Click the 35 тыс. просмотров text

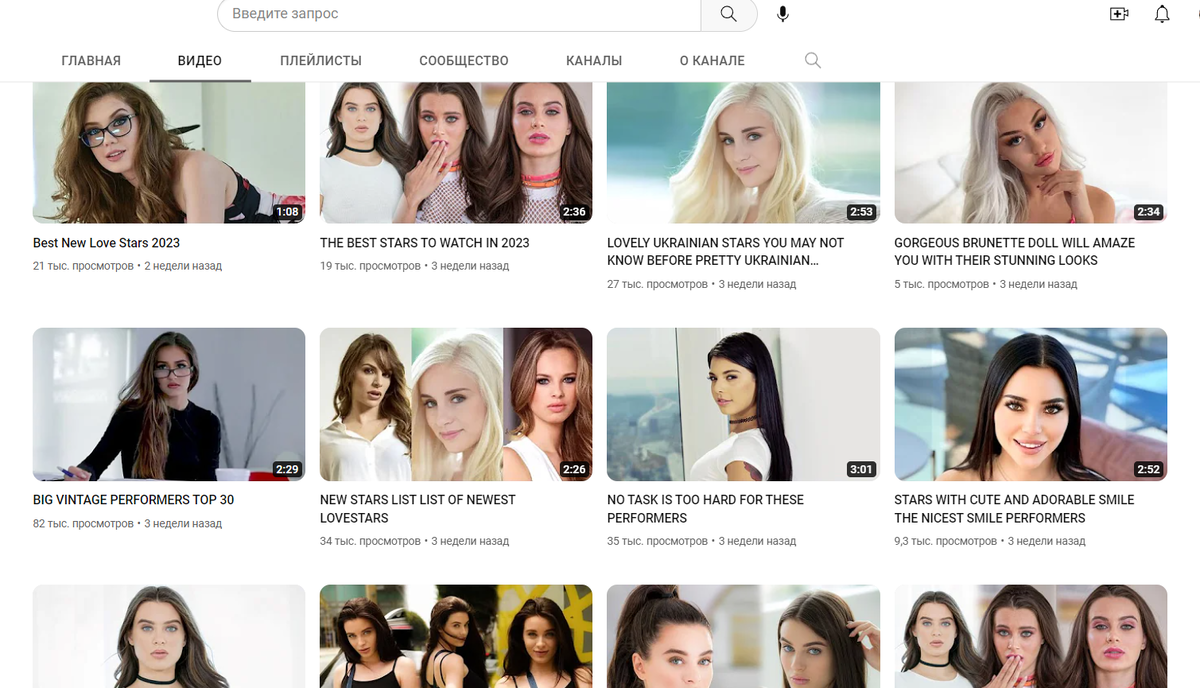pos(657,542)
